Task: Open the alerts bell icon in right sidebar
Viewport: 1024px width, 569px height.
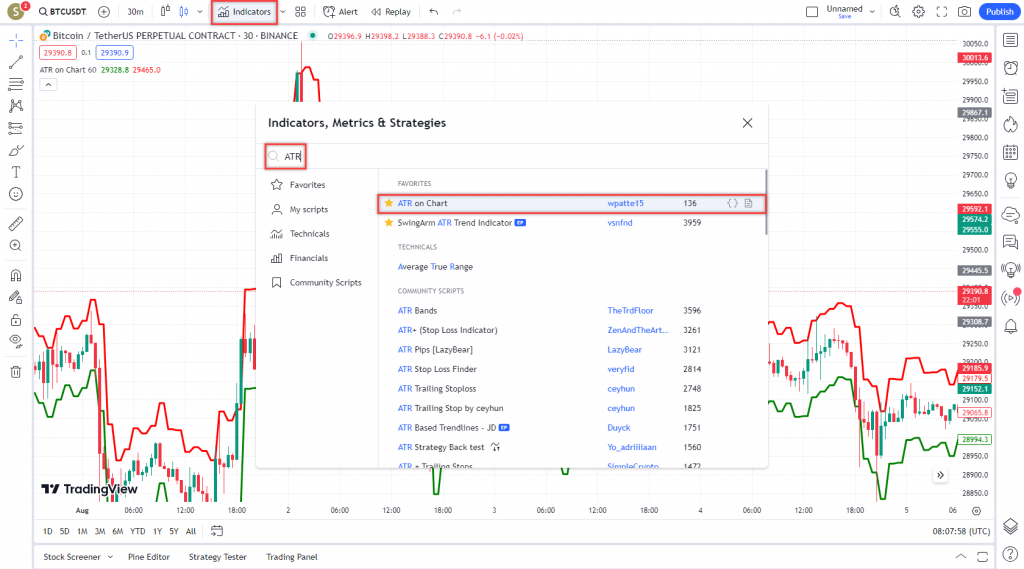Action: [1010, 327]
